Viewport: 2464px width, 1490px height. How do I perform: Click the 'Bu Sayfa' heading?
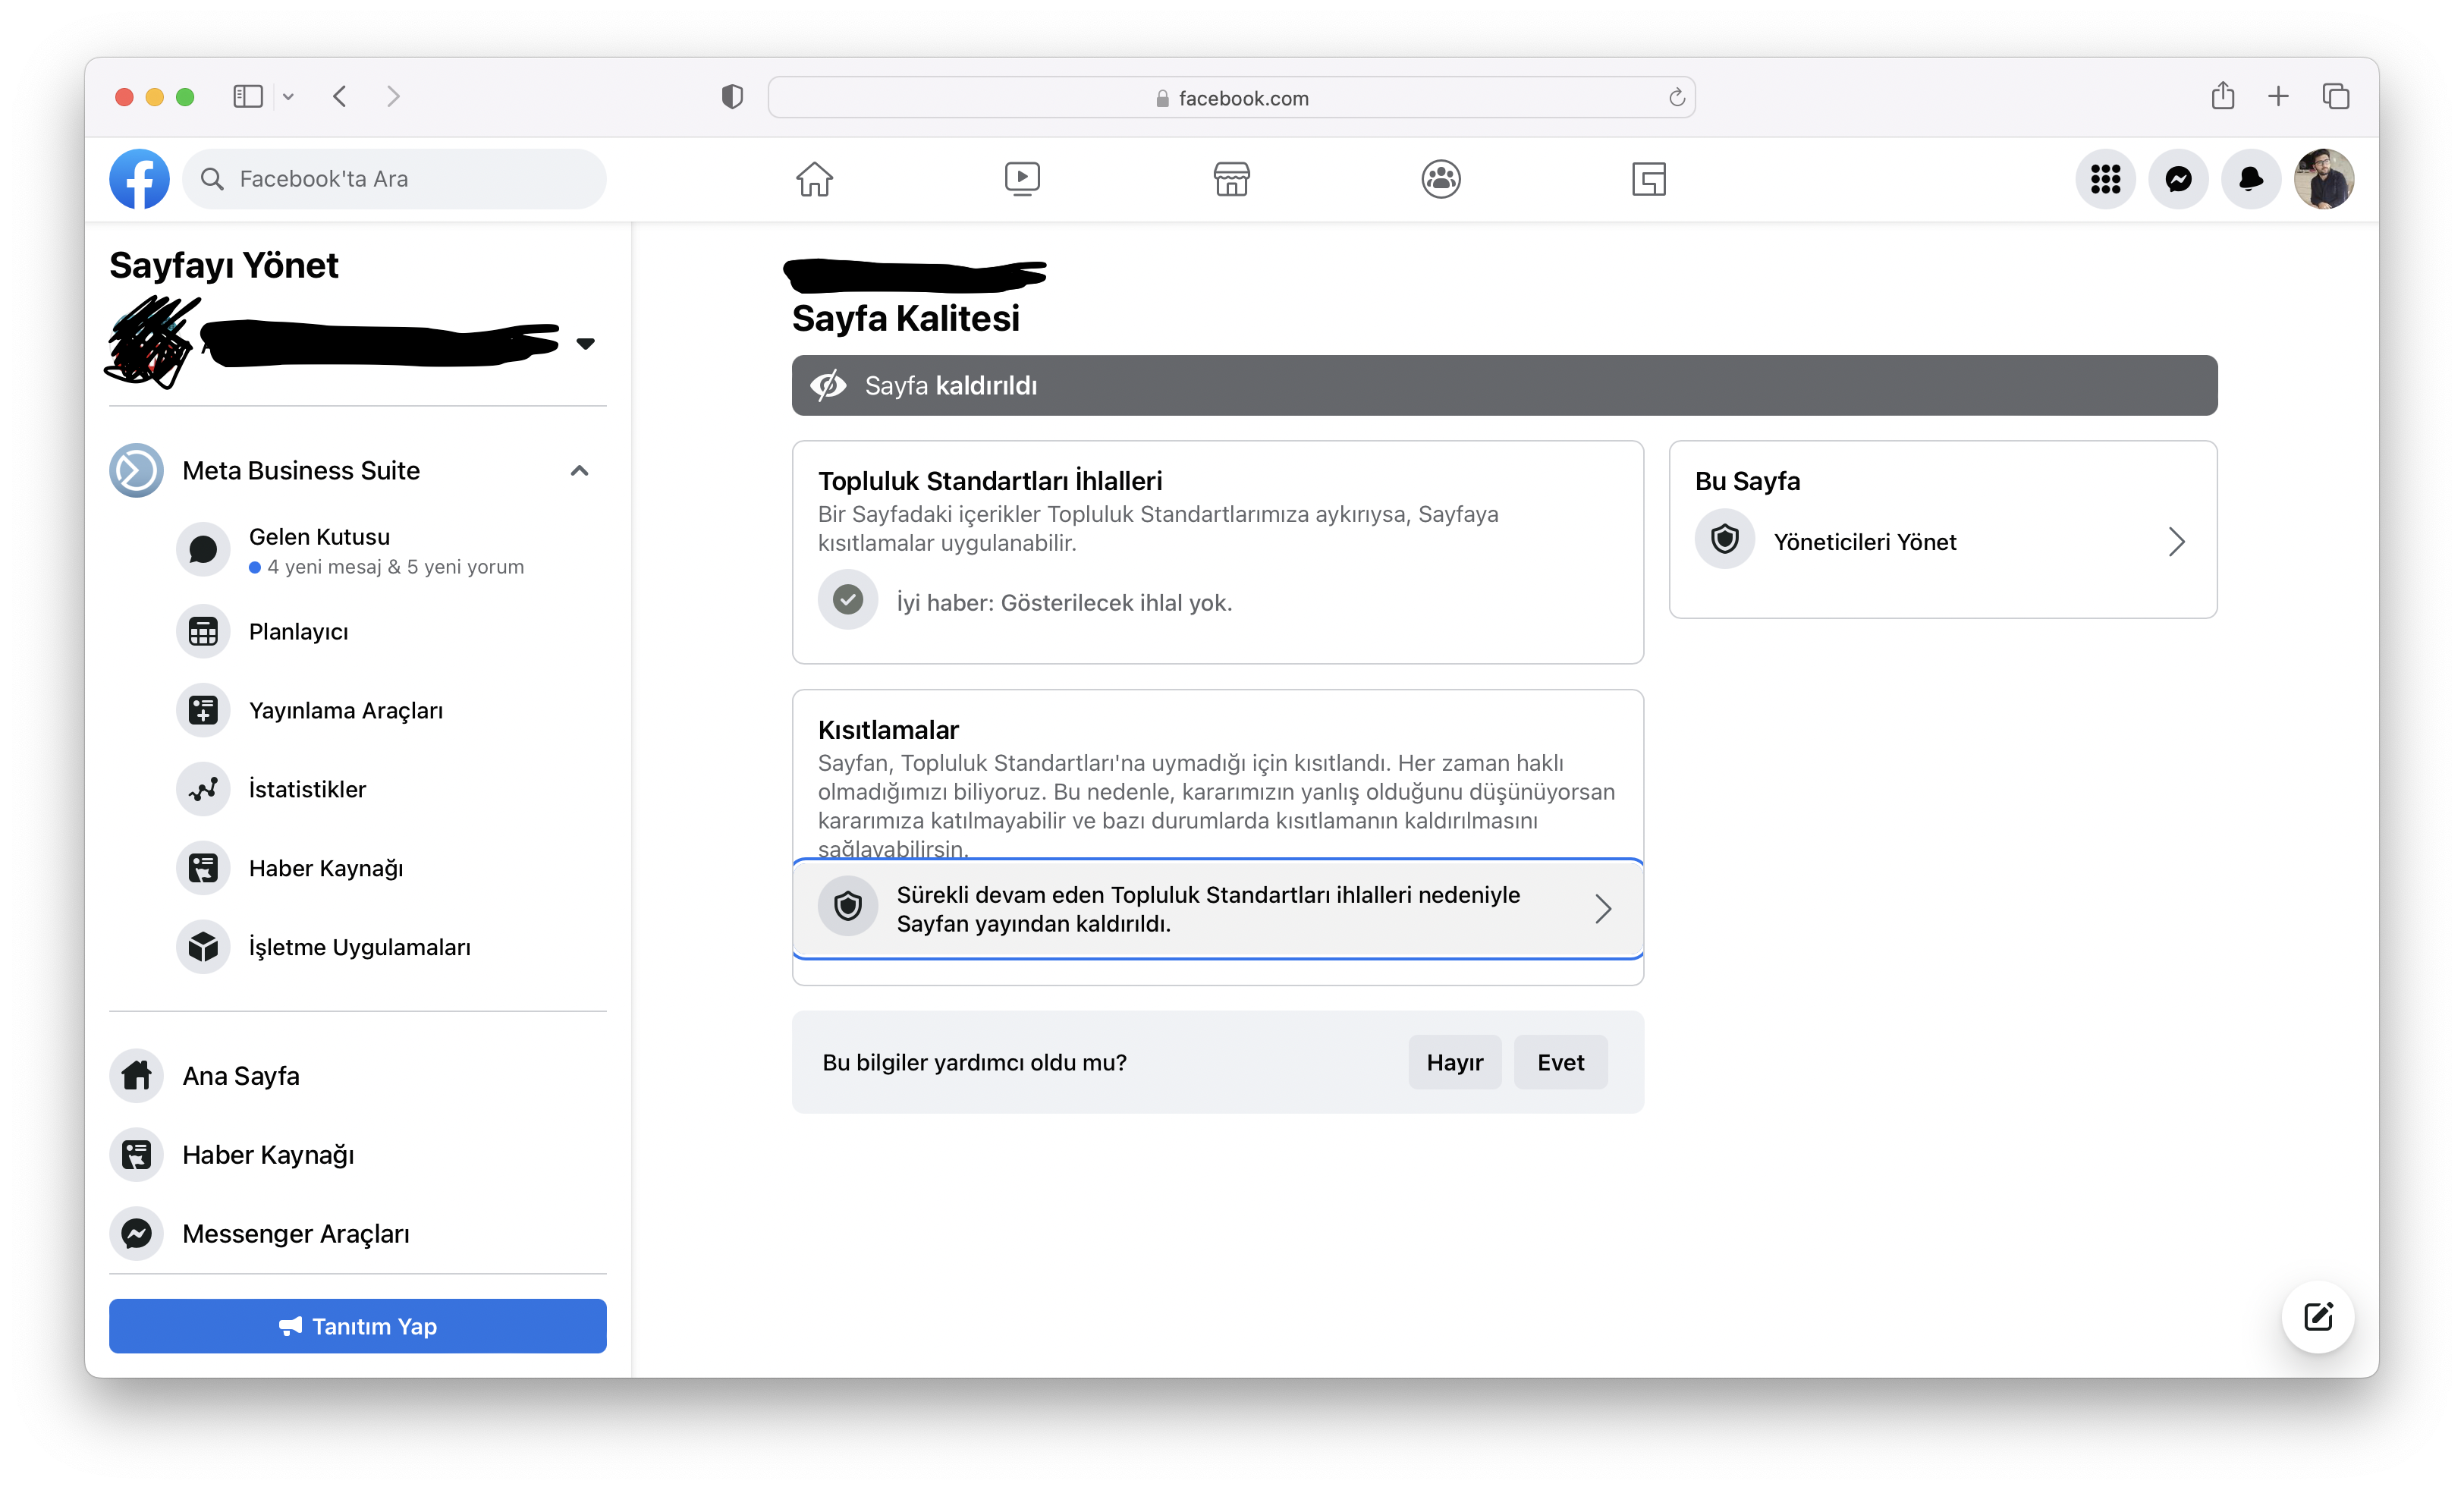(x=1747, y=481)
